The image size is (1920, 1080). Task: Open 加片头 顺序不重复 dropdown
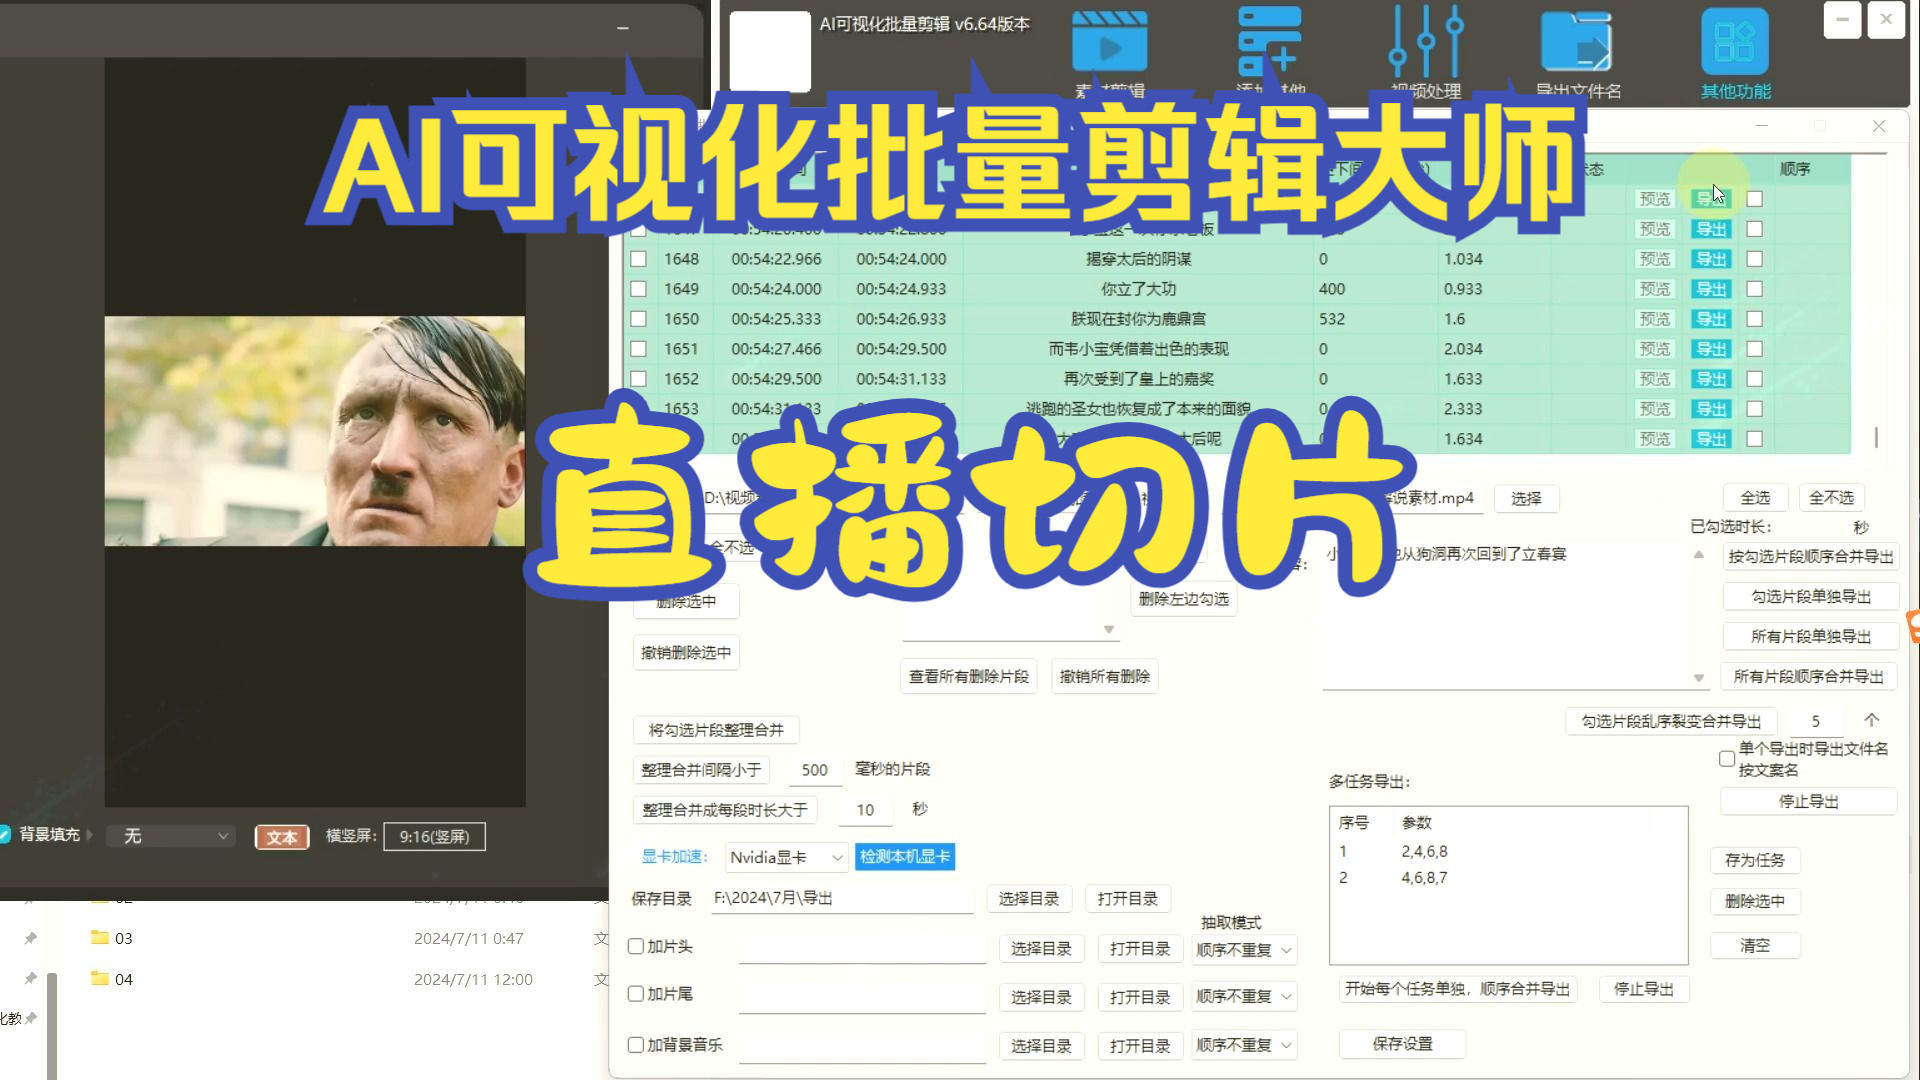click(1245, 949)
